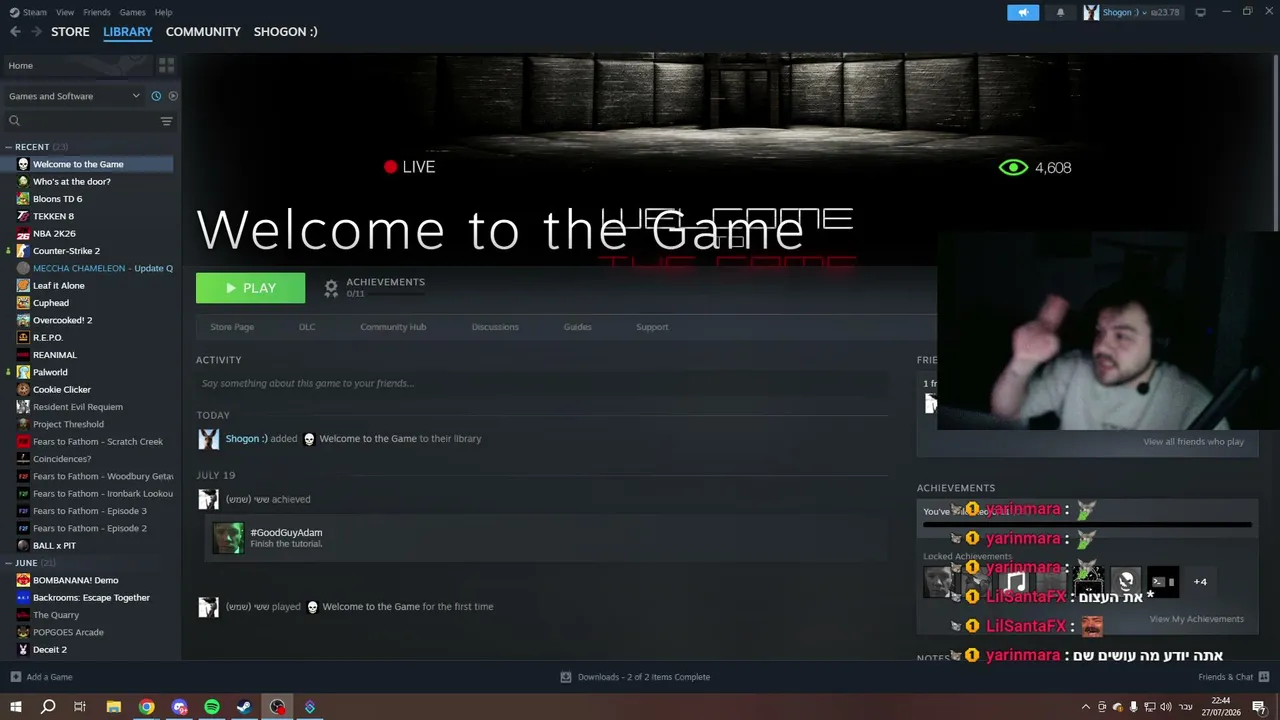Click the Friends & Chat bubble icon

click(1264, 677)
